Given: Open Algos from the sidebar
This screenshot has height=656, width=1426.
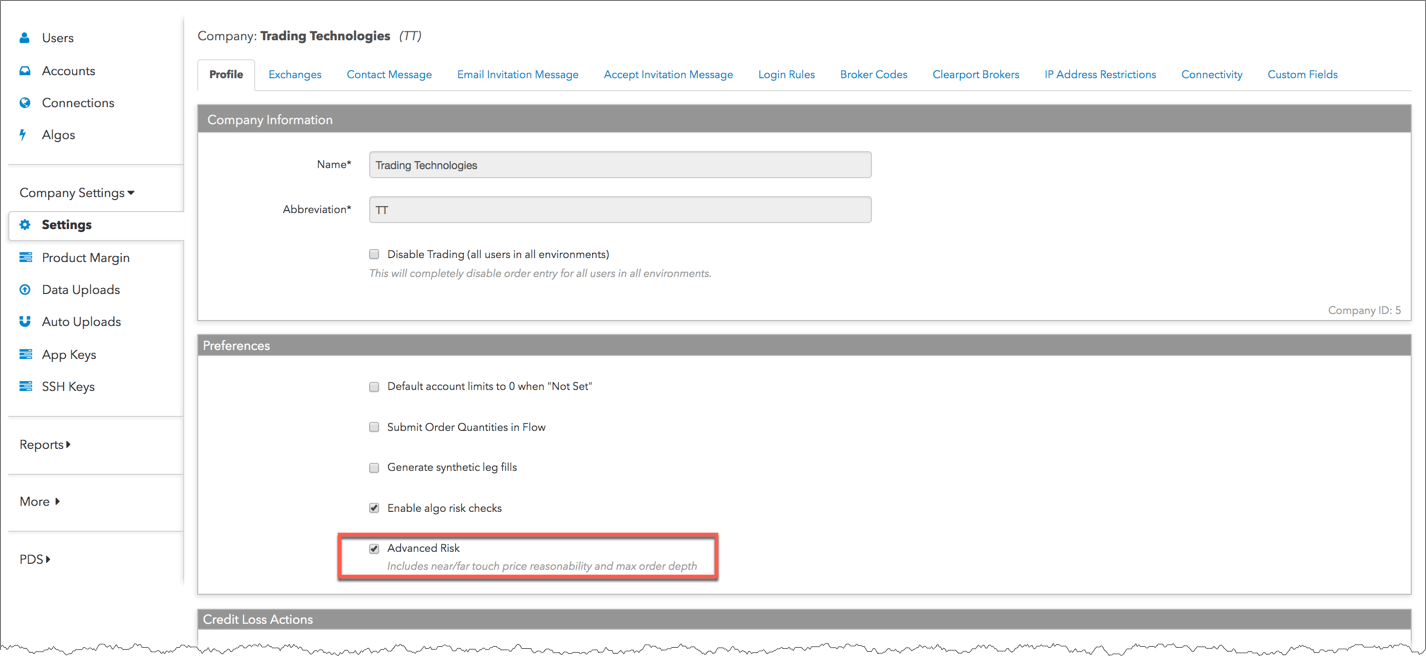Looking at the screenshot, I should pos(58,135).
